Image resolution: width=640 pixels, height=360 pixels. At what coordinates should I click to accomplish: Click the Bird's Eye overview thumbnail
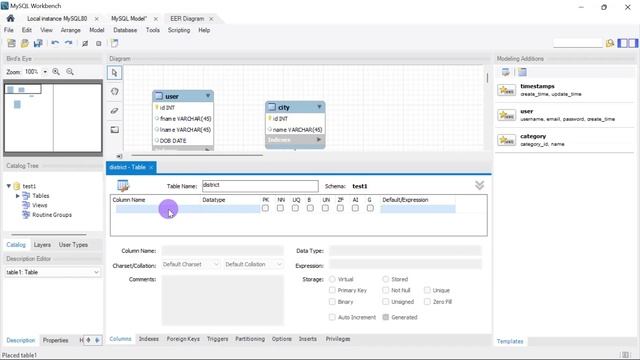(53, 118)
